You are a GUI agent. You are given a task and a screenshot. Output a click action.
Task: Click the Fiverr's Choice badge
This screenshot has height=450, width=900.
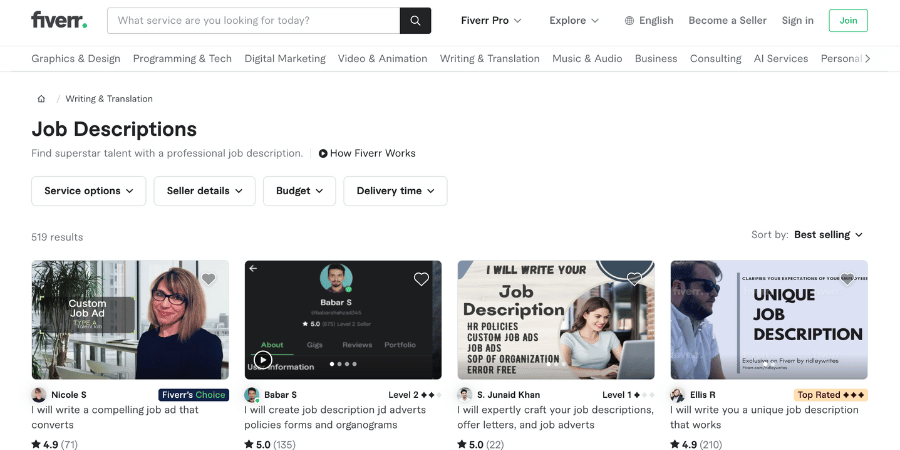pyautogui.click(x=193, y=395)
